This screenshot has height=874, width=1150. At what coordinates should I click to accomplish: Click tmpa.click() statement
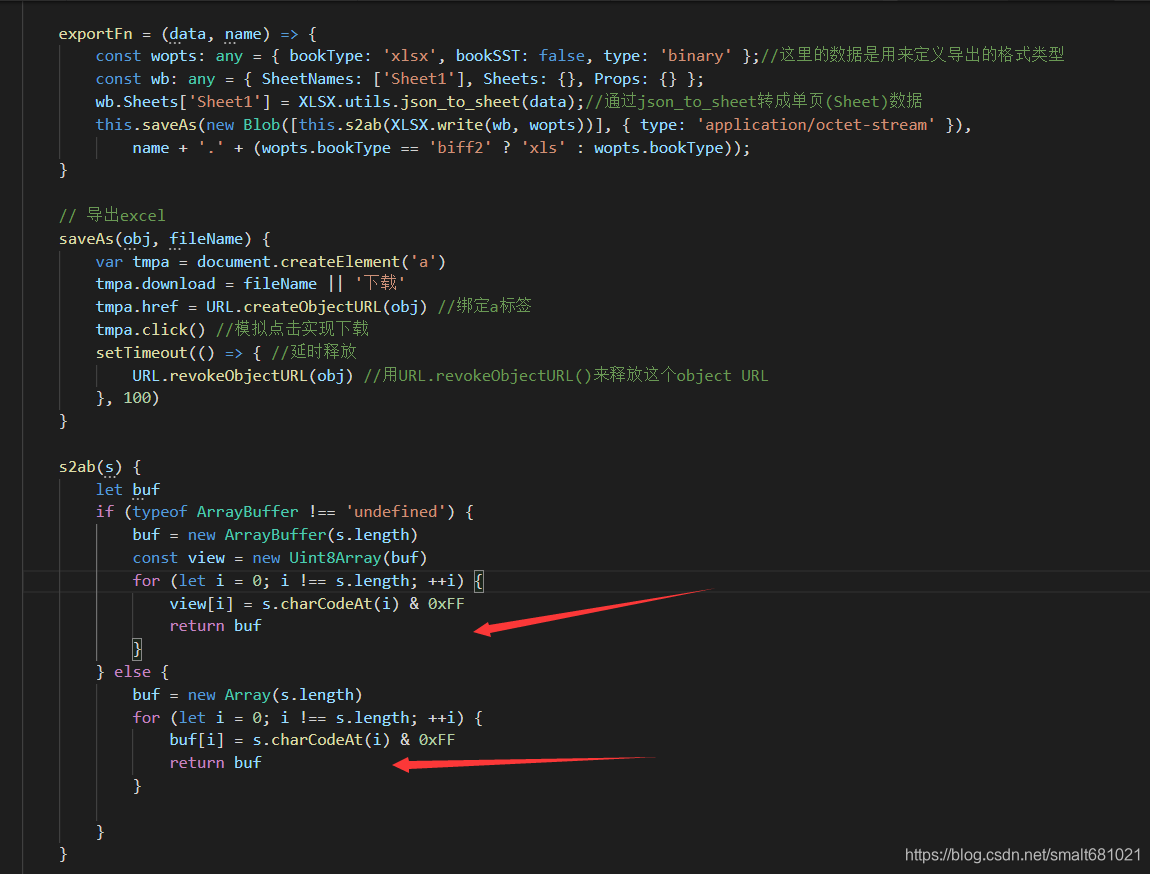pos(150,330)
